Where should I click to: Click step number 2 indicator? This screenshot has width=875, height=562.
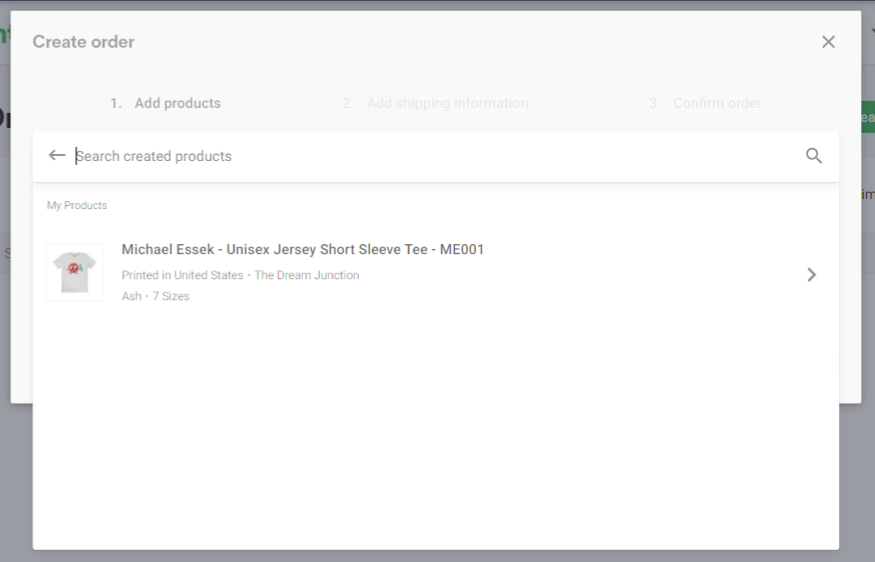tap(348, 103)
